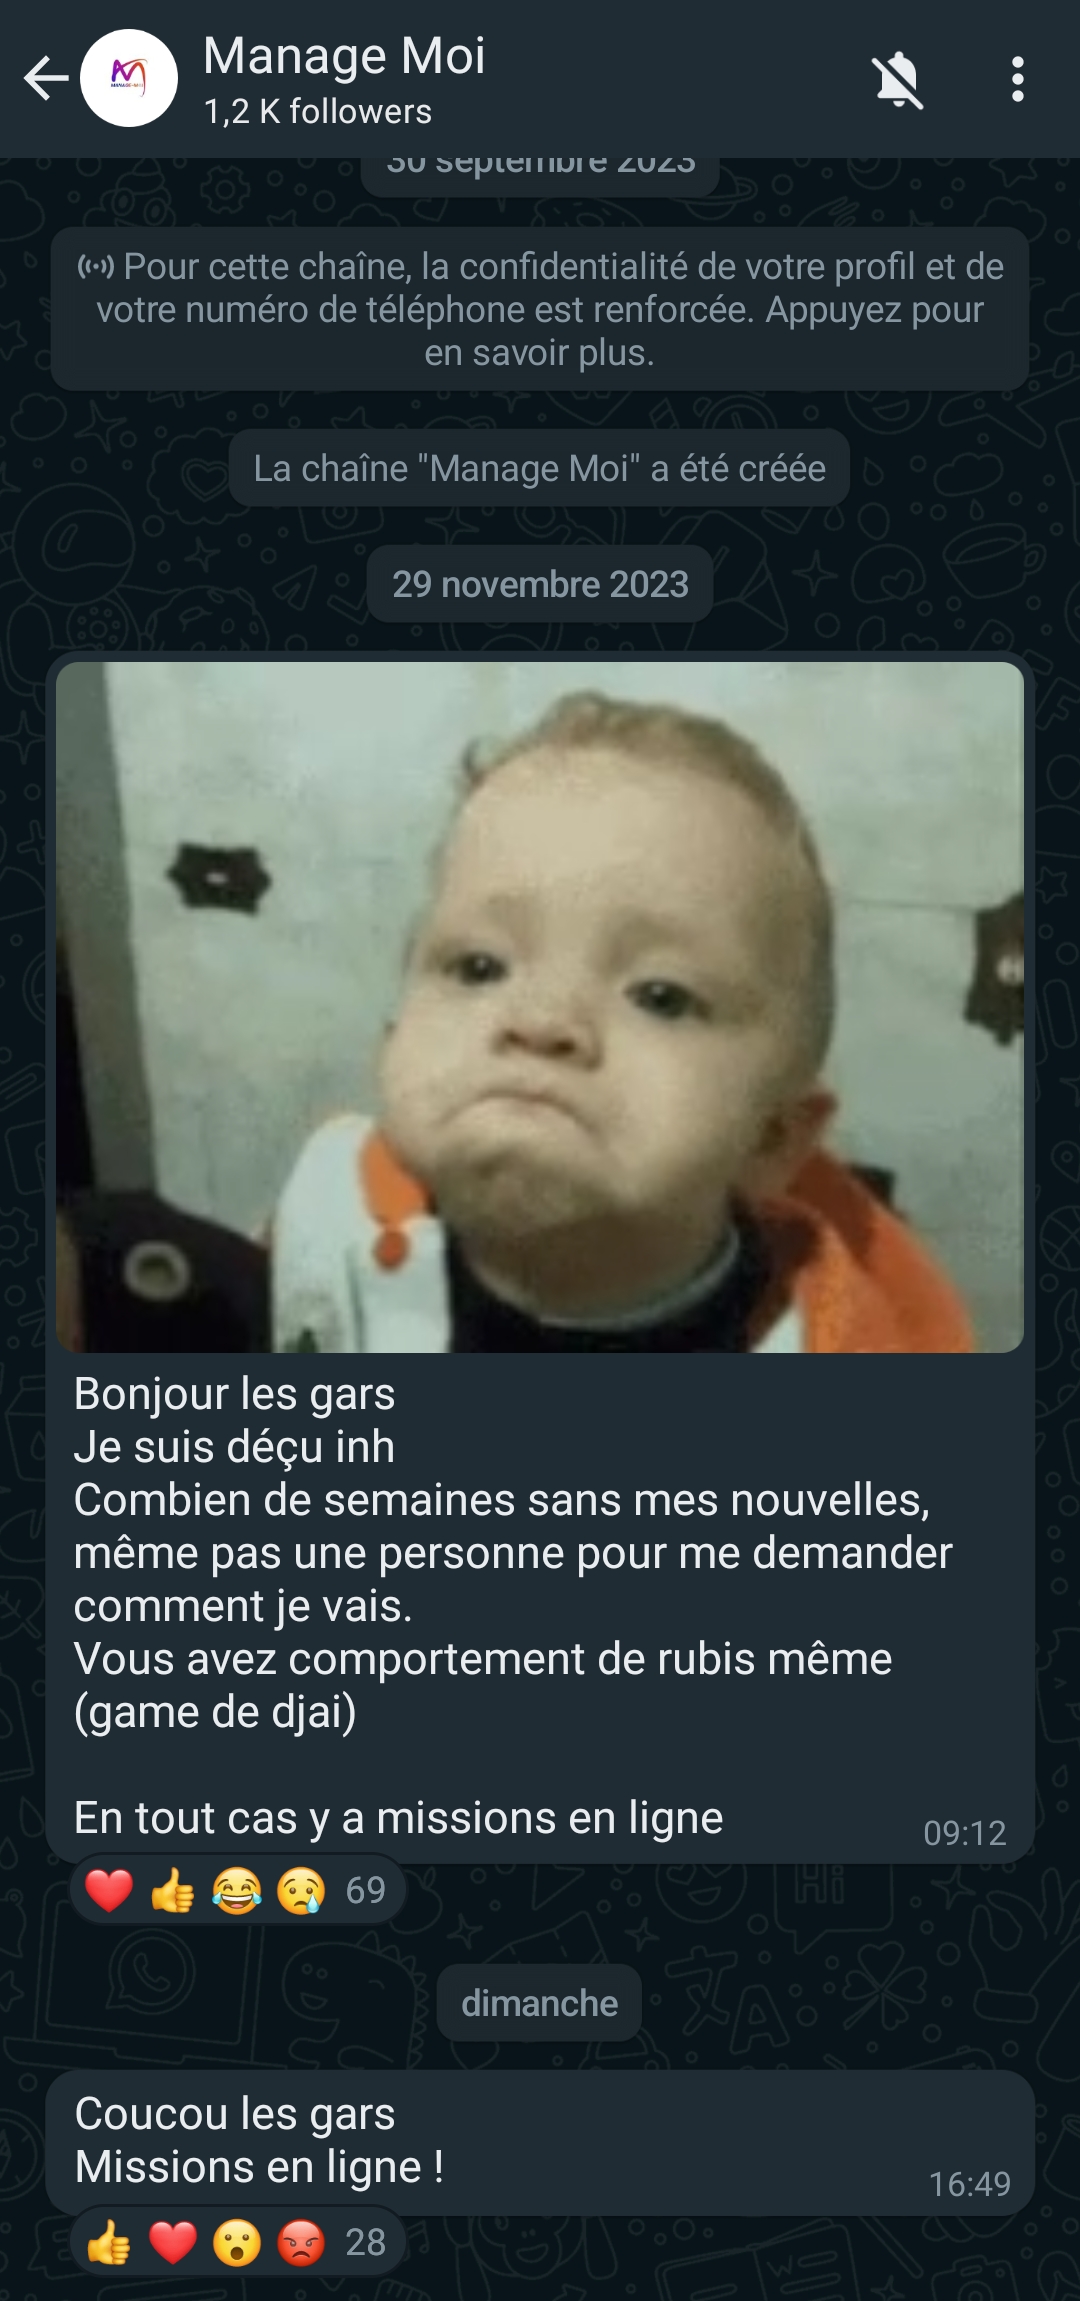Tap the heart on Sunday's post
This screenshot has height=2301, width=1080.
pyautogui.click(x=173, y=2242)
